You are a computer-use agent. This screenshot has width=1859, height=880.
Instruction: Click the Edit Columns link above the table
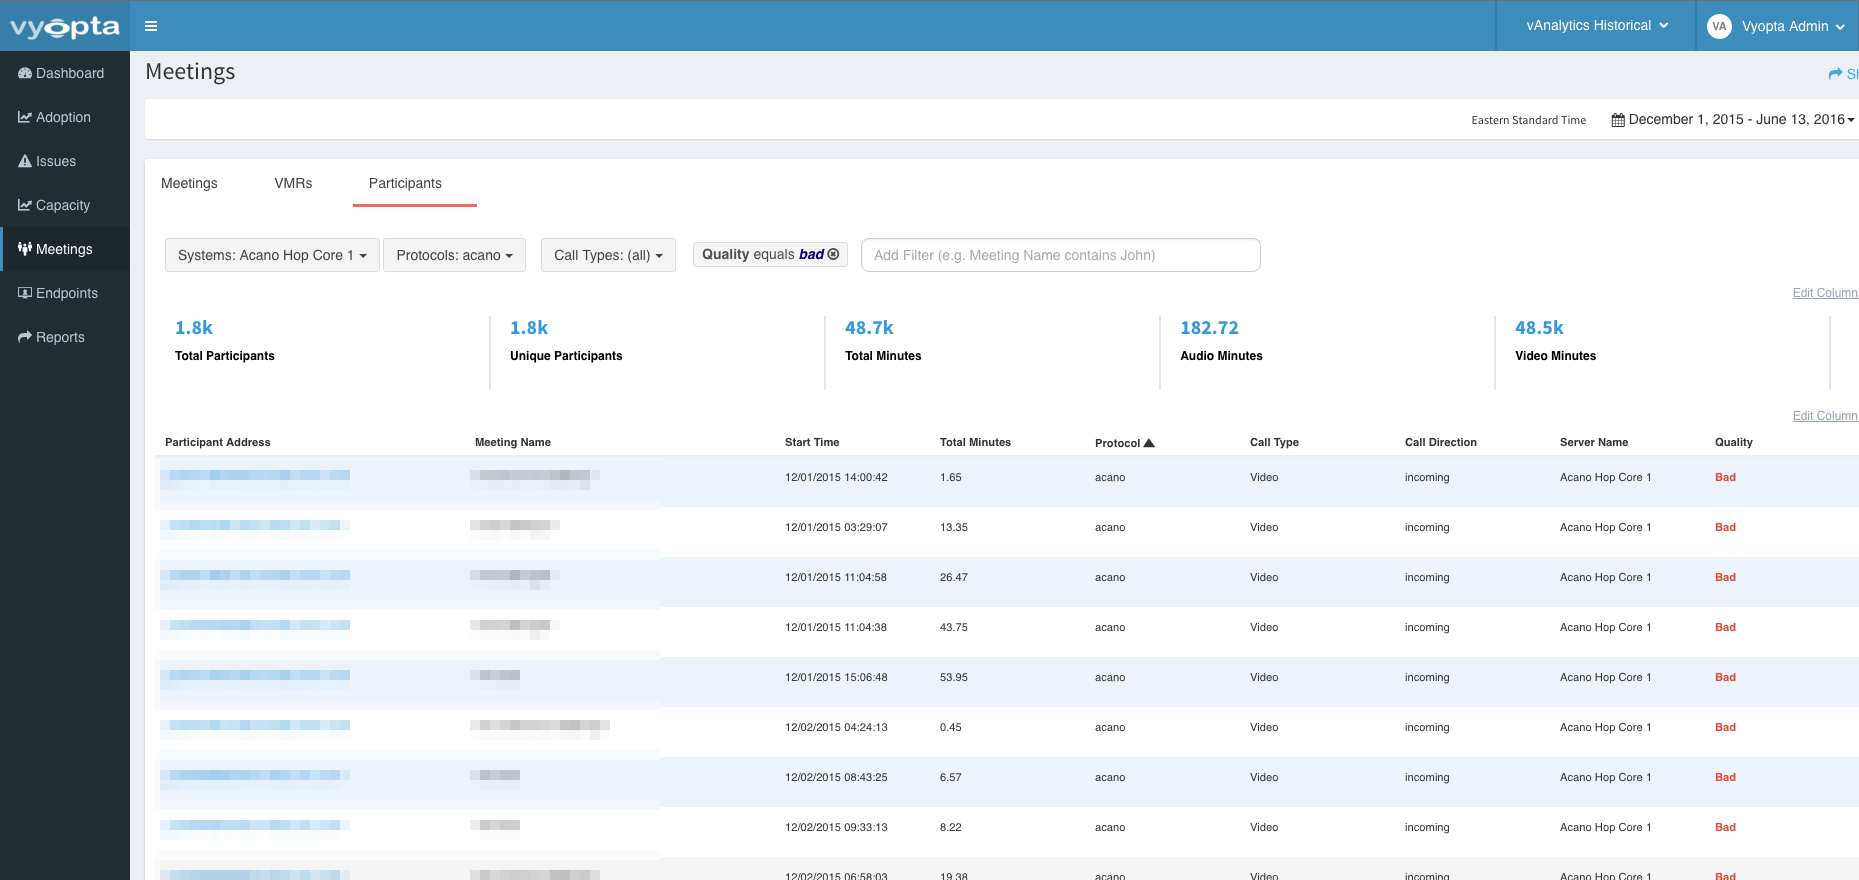(1825, 416)
